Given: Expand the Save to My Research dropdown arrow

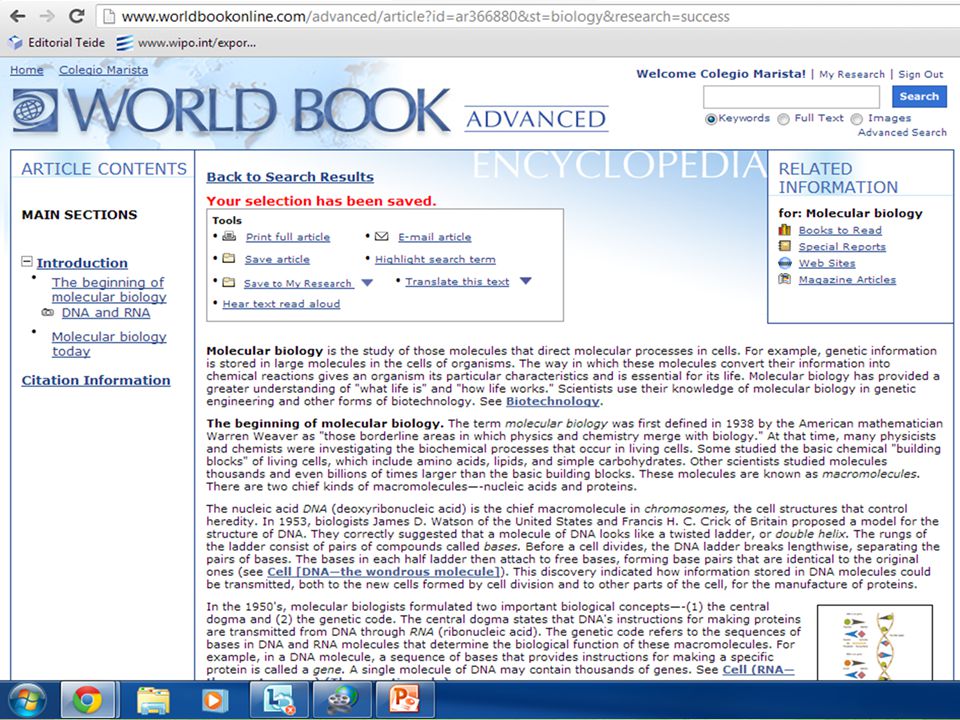Looking at the screenshot, I should point(367,282).
